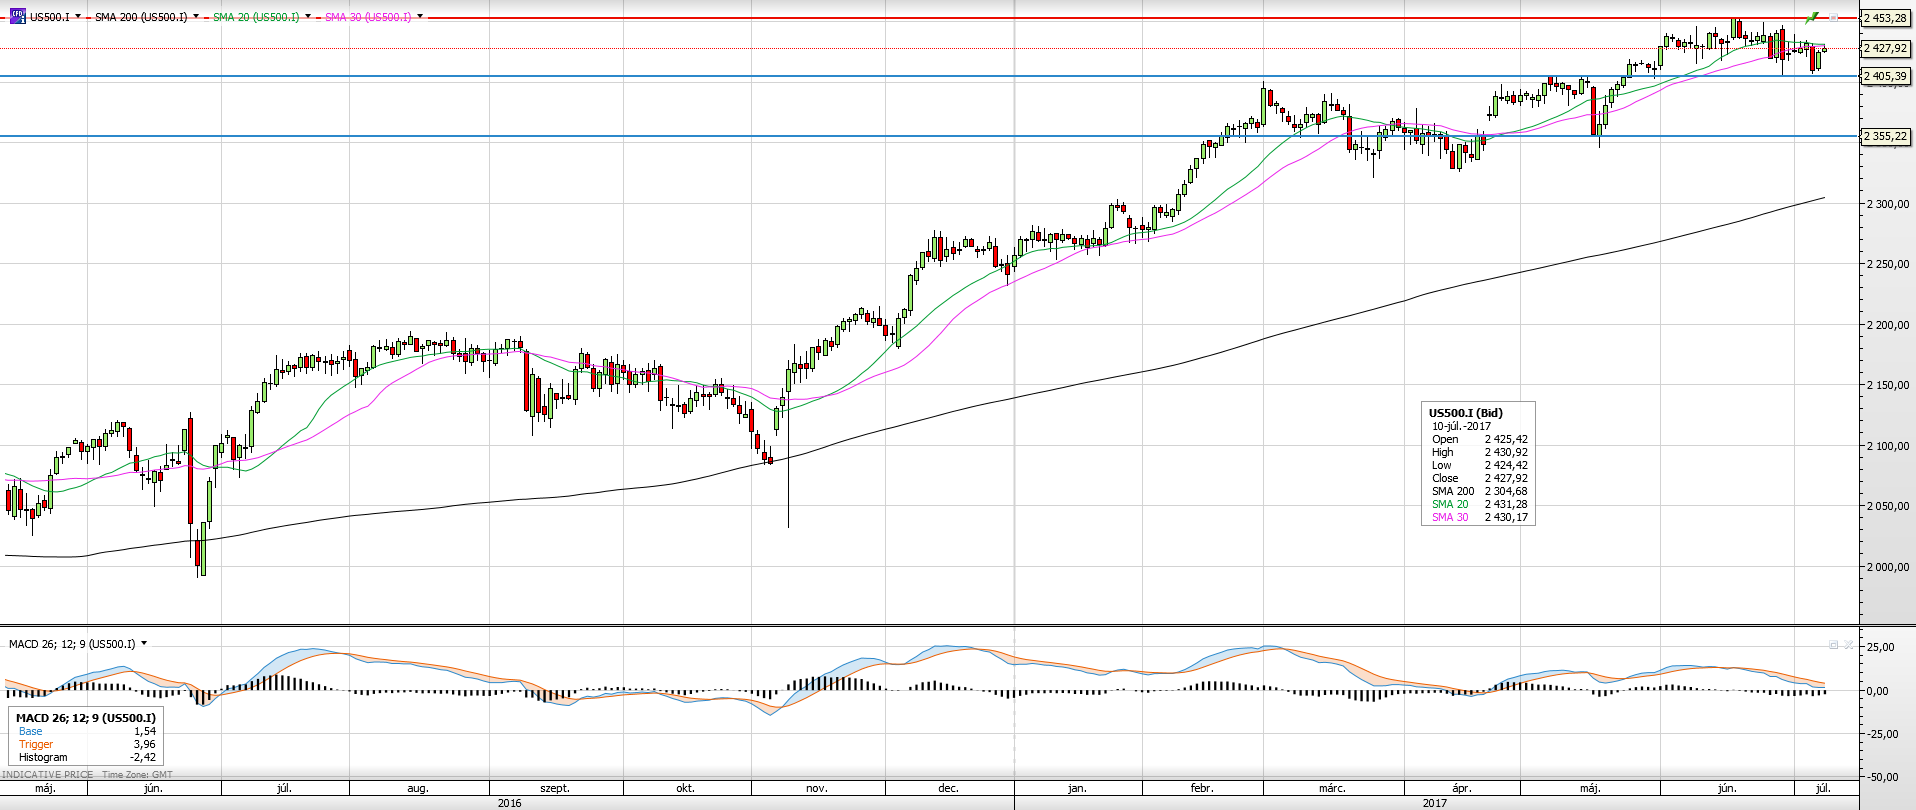Select the febr. month on time axis
1916x810 pixels.
point(1202,788)
